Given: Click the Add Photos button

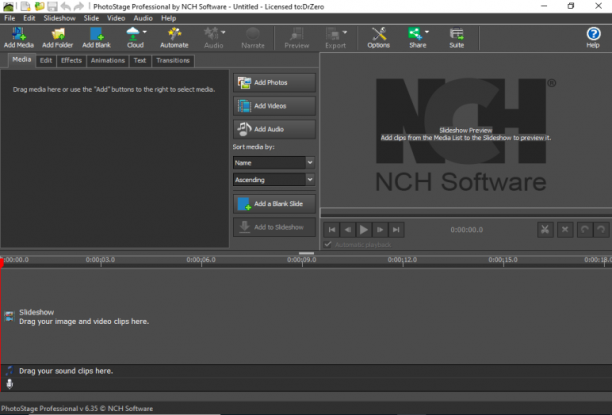Looking at the screenshot, I should click(274, 82).
